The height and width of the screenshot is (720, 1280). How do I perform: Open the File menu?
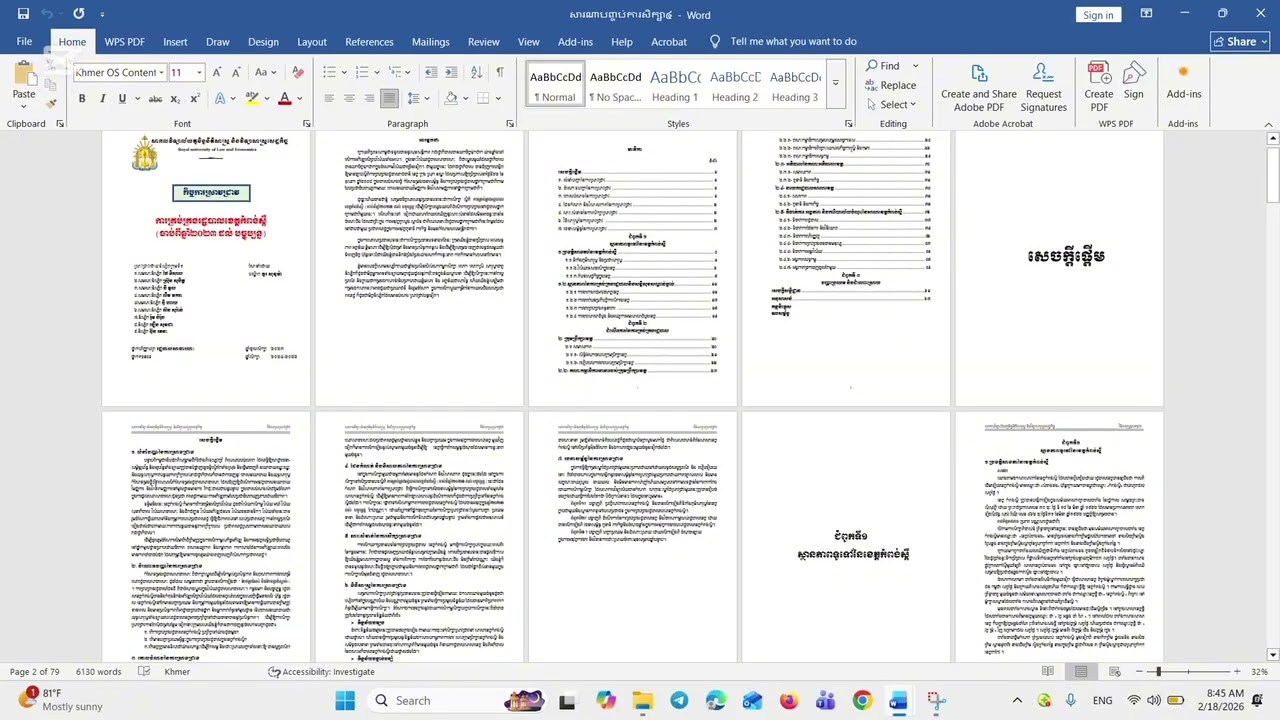click(24, 42)
